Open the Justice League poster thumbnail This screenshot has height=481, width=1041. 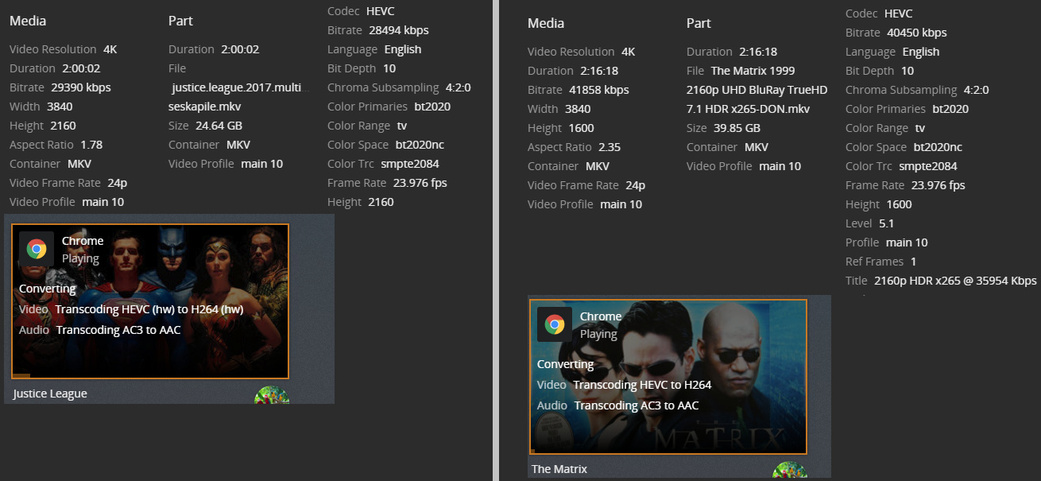[150, 301]
